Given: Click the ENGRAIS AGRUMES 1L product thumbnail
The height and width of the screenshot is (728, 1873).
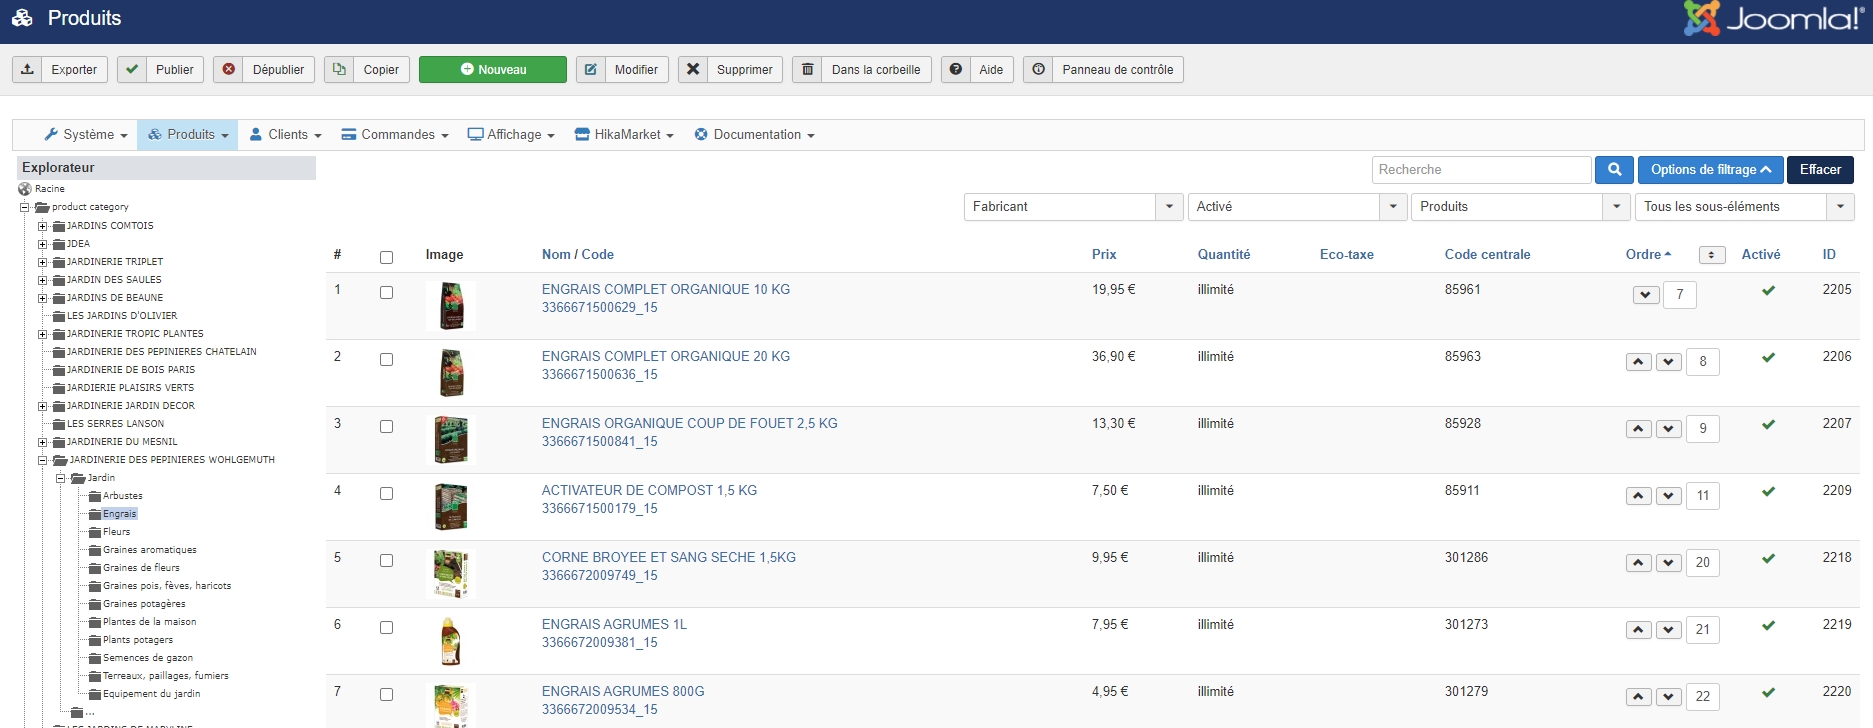Looking at the screenshot, I should click(451, 641).
